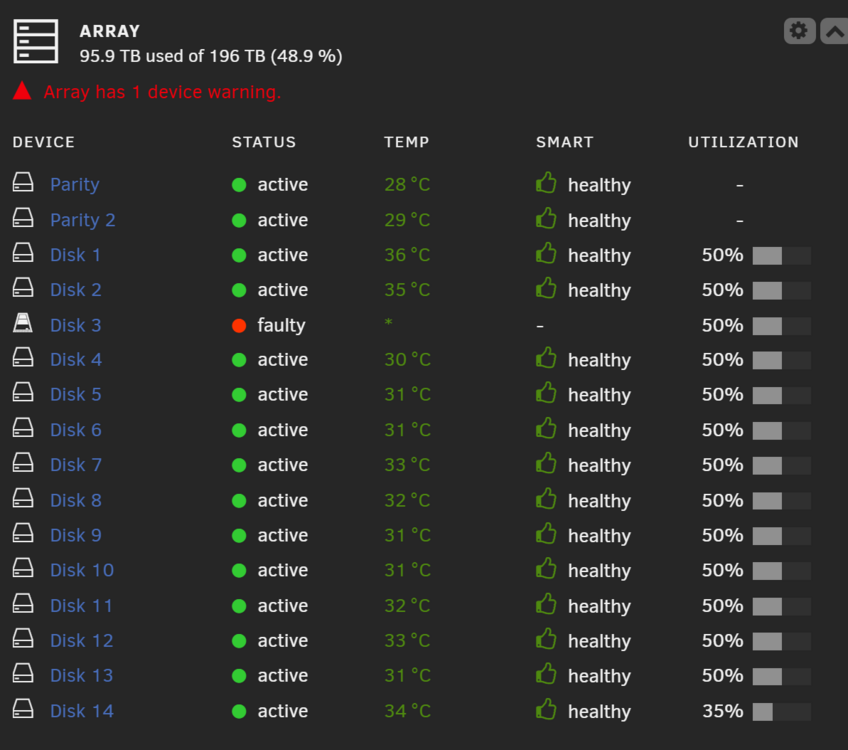848x750 pixels.
Task: Click the UTILIZATION column header
Action: (743, 142)
